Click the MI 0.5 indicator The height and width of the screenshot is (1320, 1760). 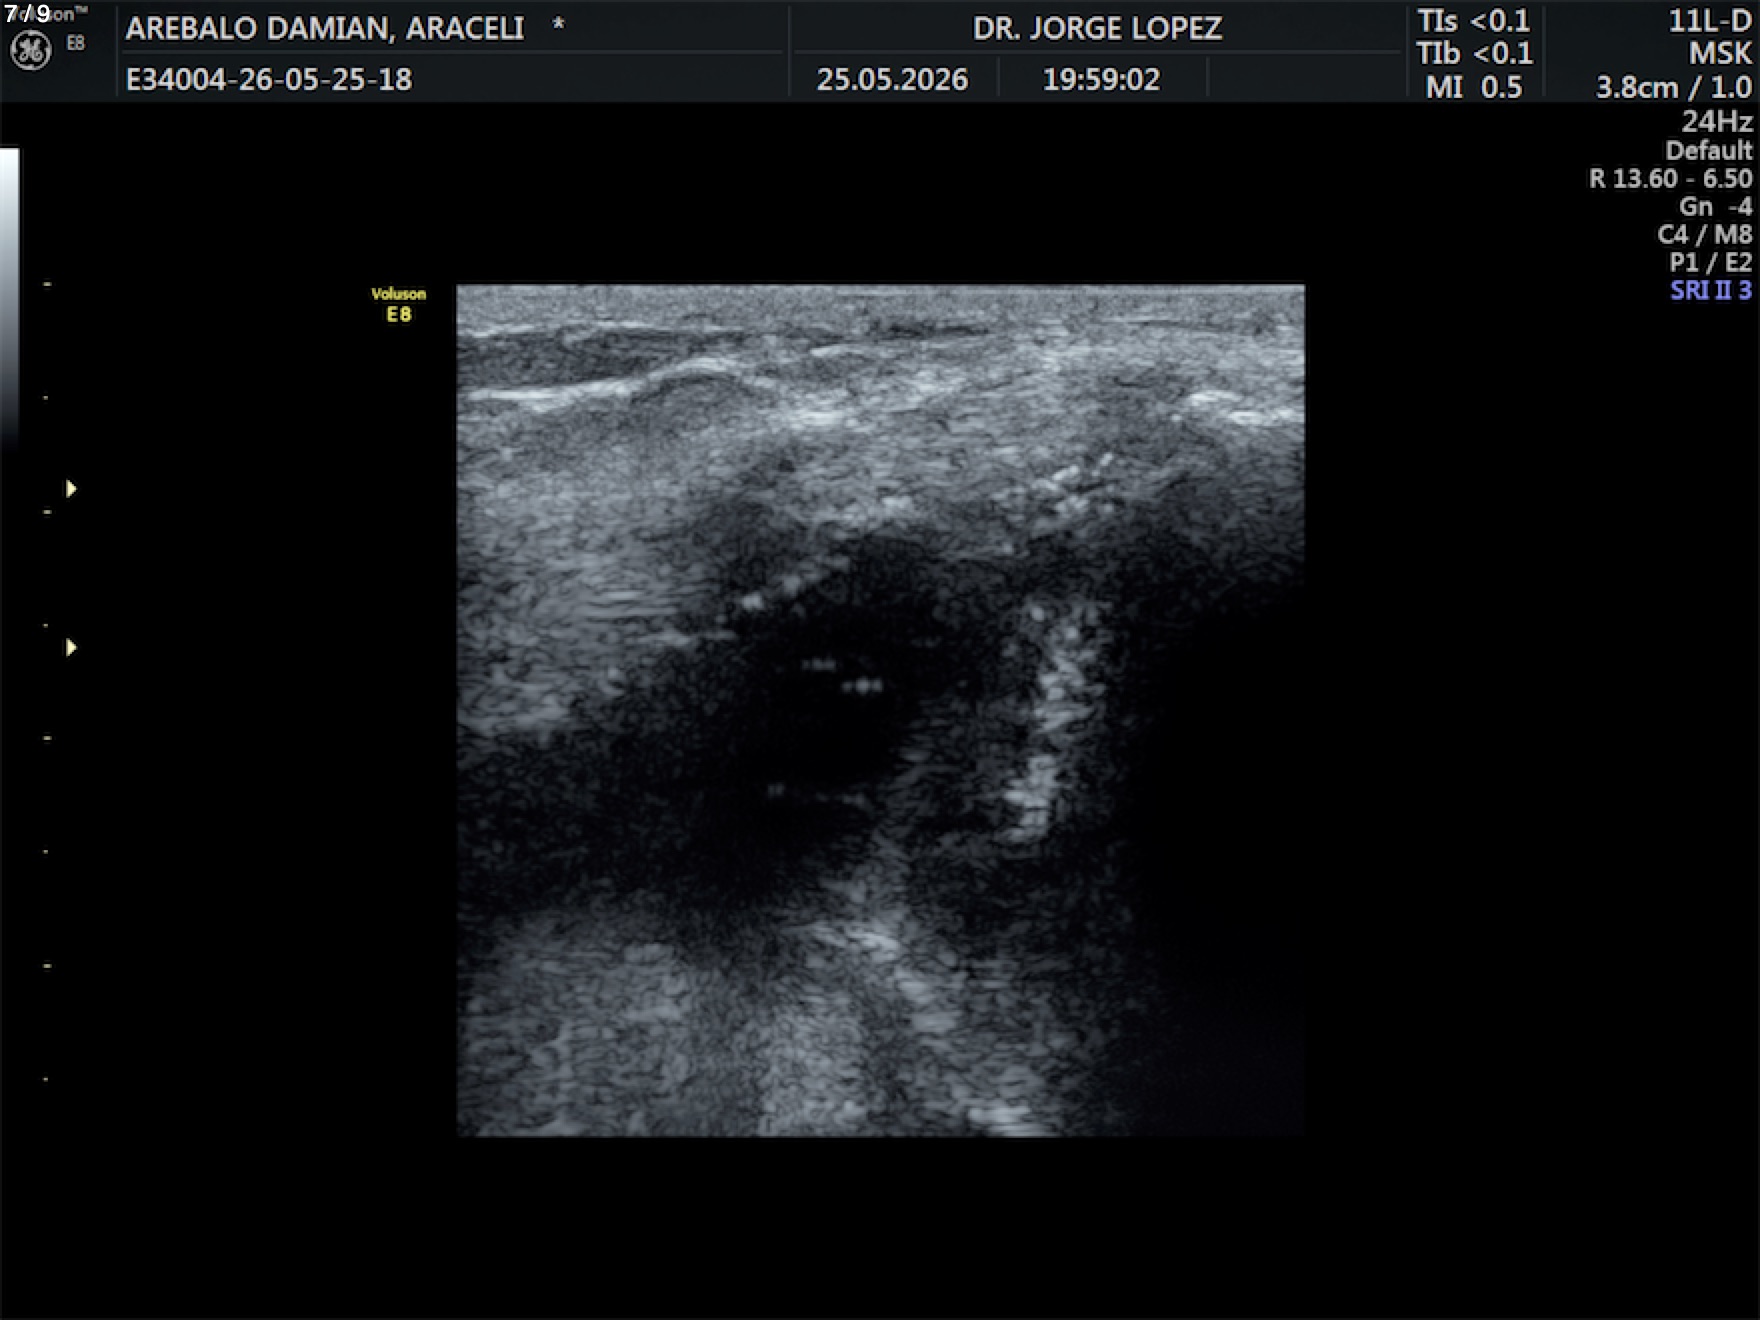click(x=1473, y=87)
